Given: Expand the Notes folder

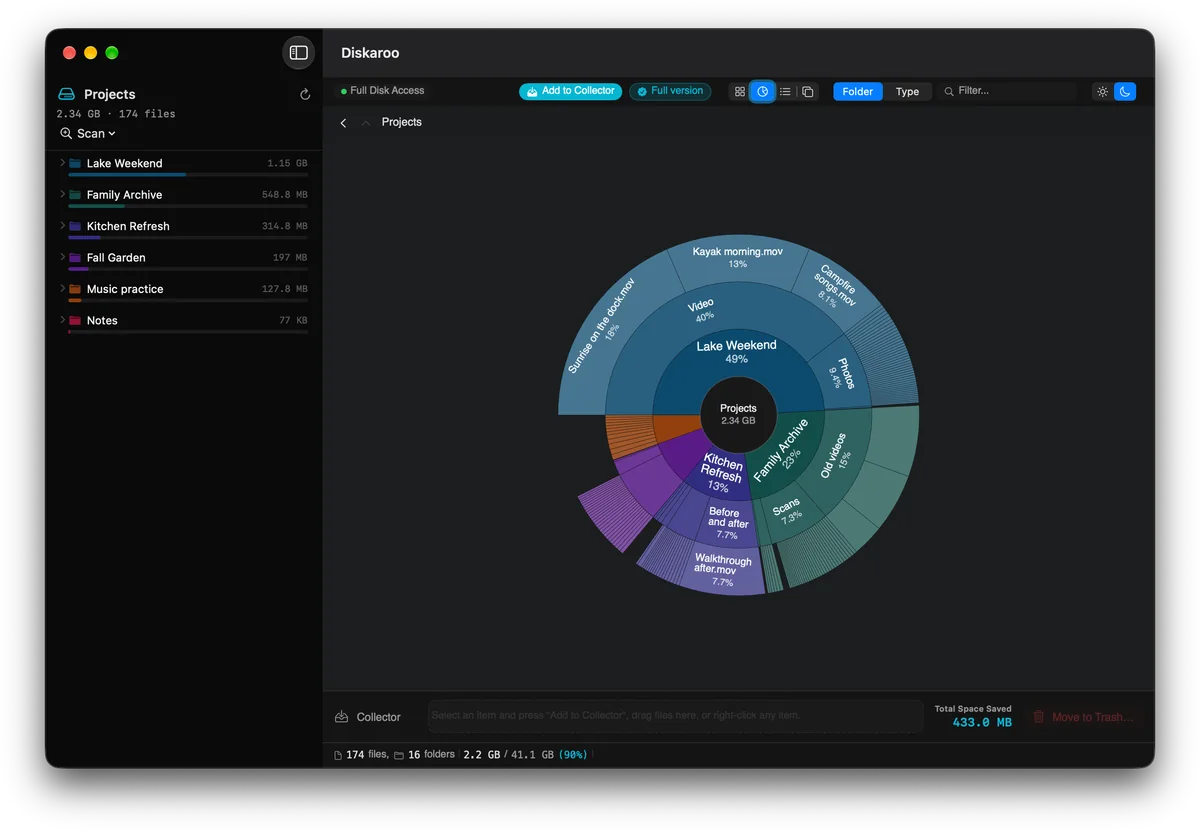Looking at the screenshot, I should 62,321.
